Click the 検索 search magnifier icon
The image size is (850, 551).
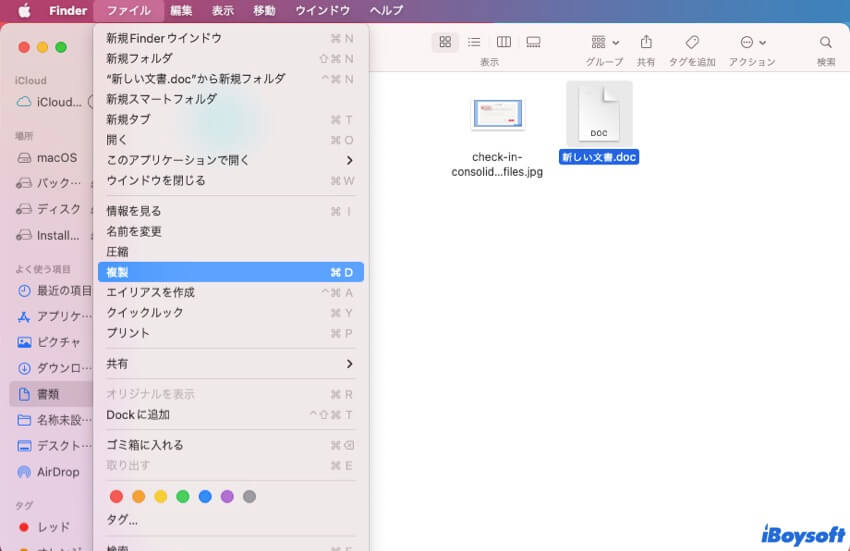click(826, 42)
